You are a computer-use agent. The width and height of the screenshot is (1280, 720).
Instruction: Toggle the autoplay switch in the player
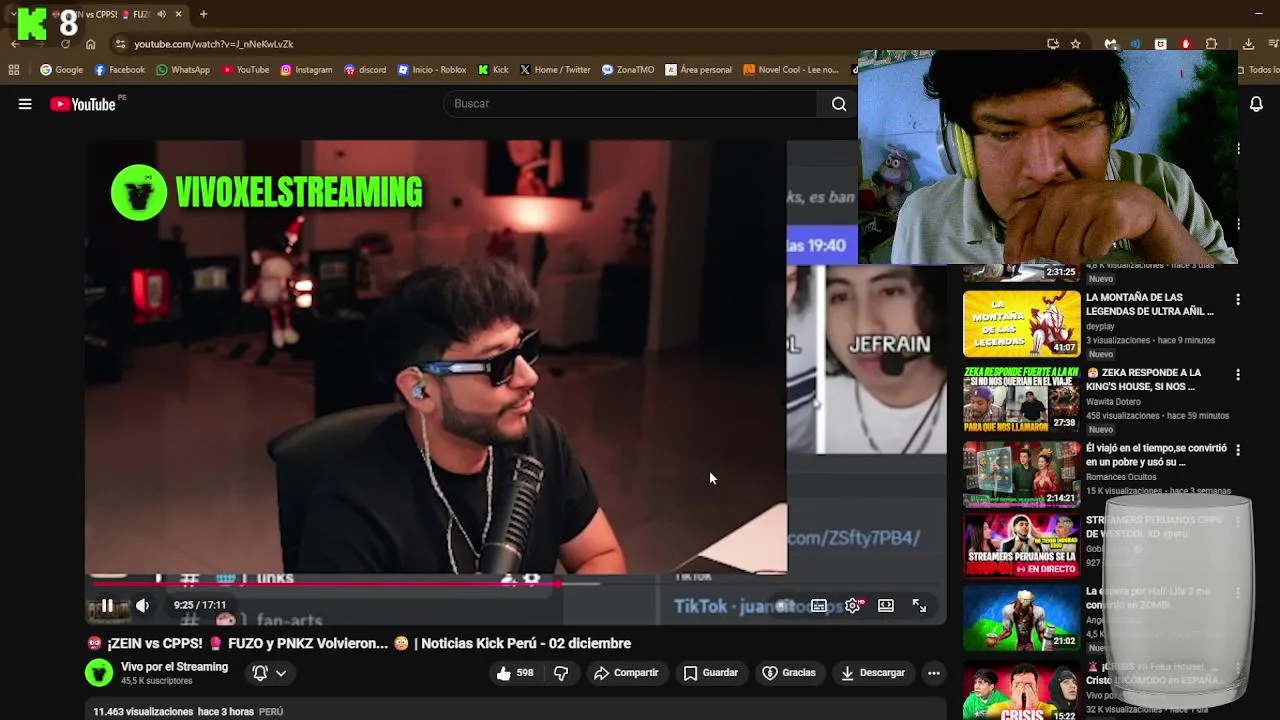[786, 605]
